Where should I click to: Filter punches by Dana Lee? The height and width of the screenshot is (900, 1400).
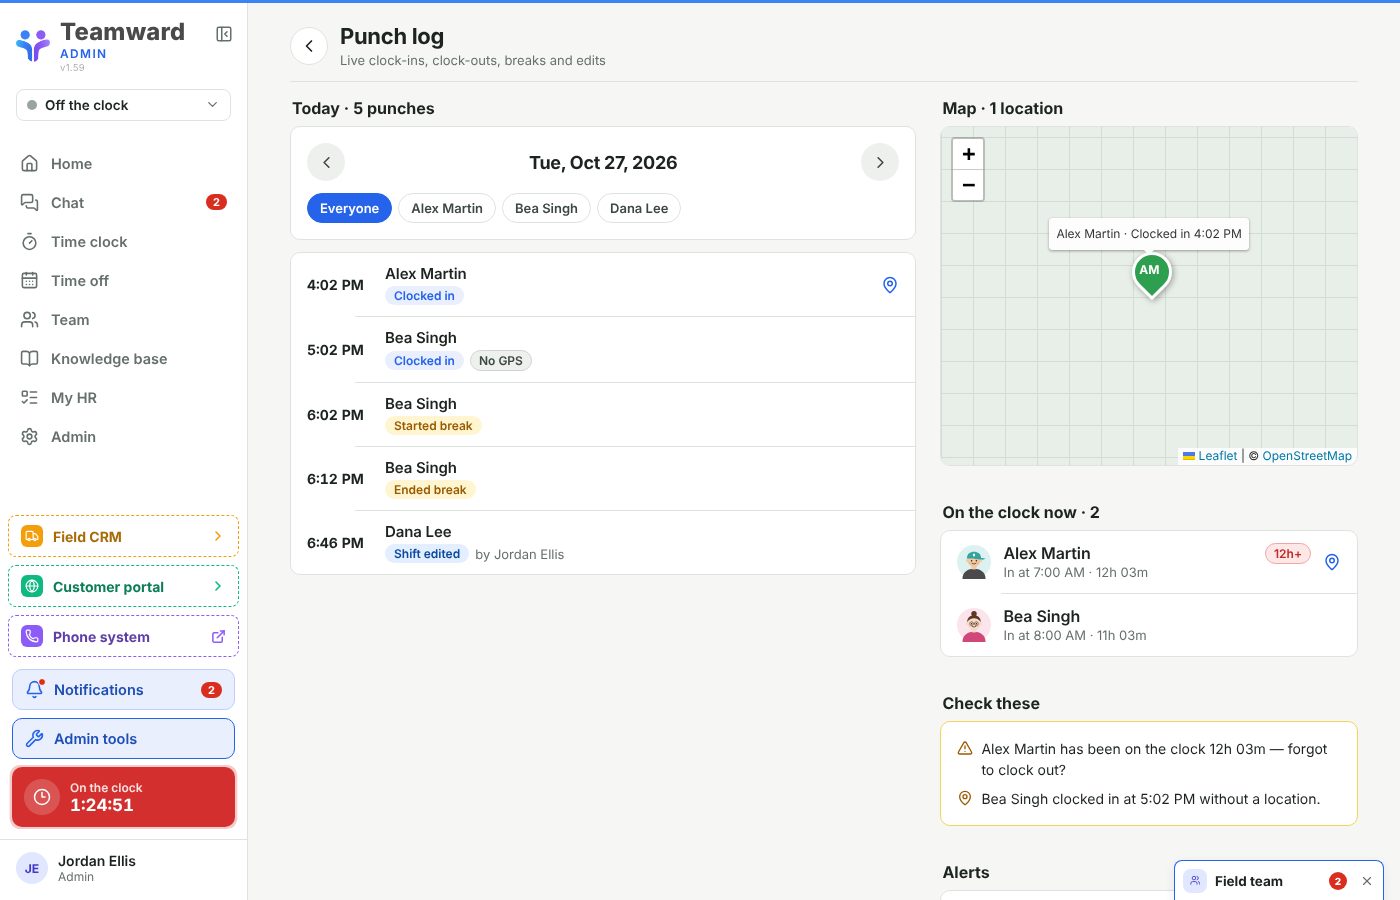[x=639, y=208]
